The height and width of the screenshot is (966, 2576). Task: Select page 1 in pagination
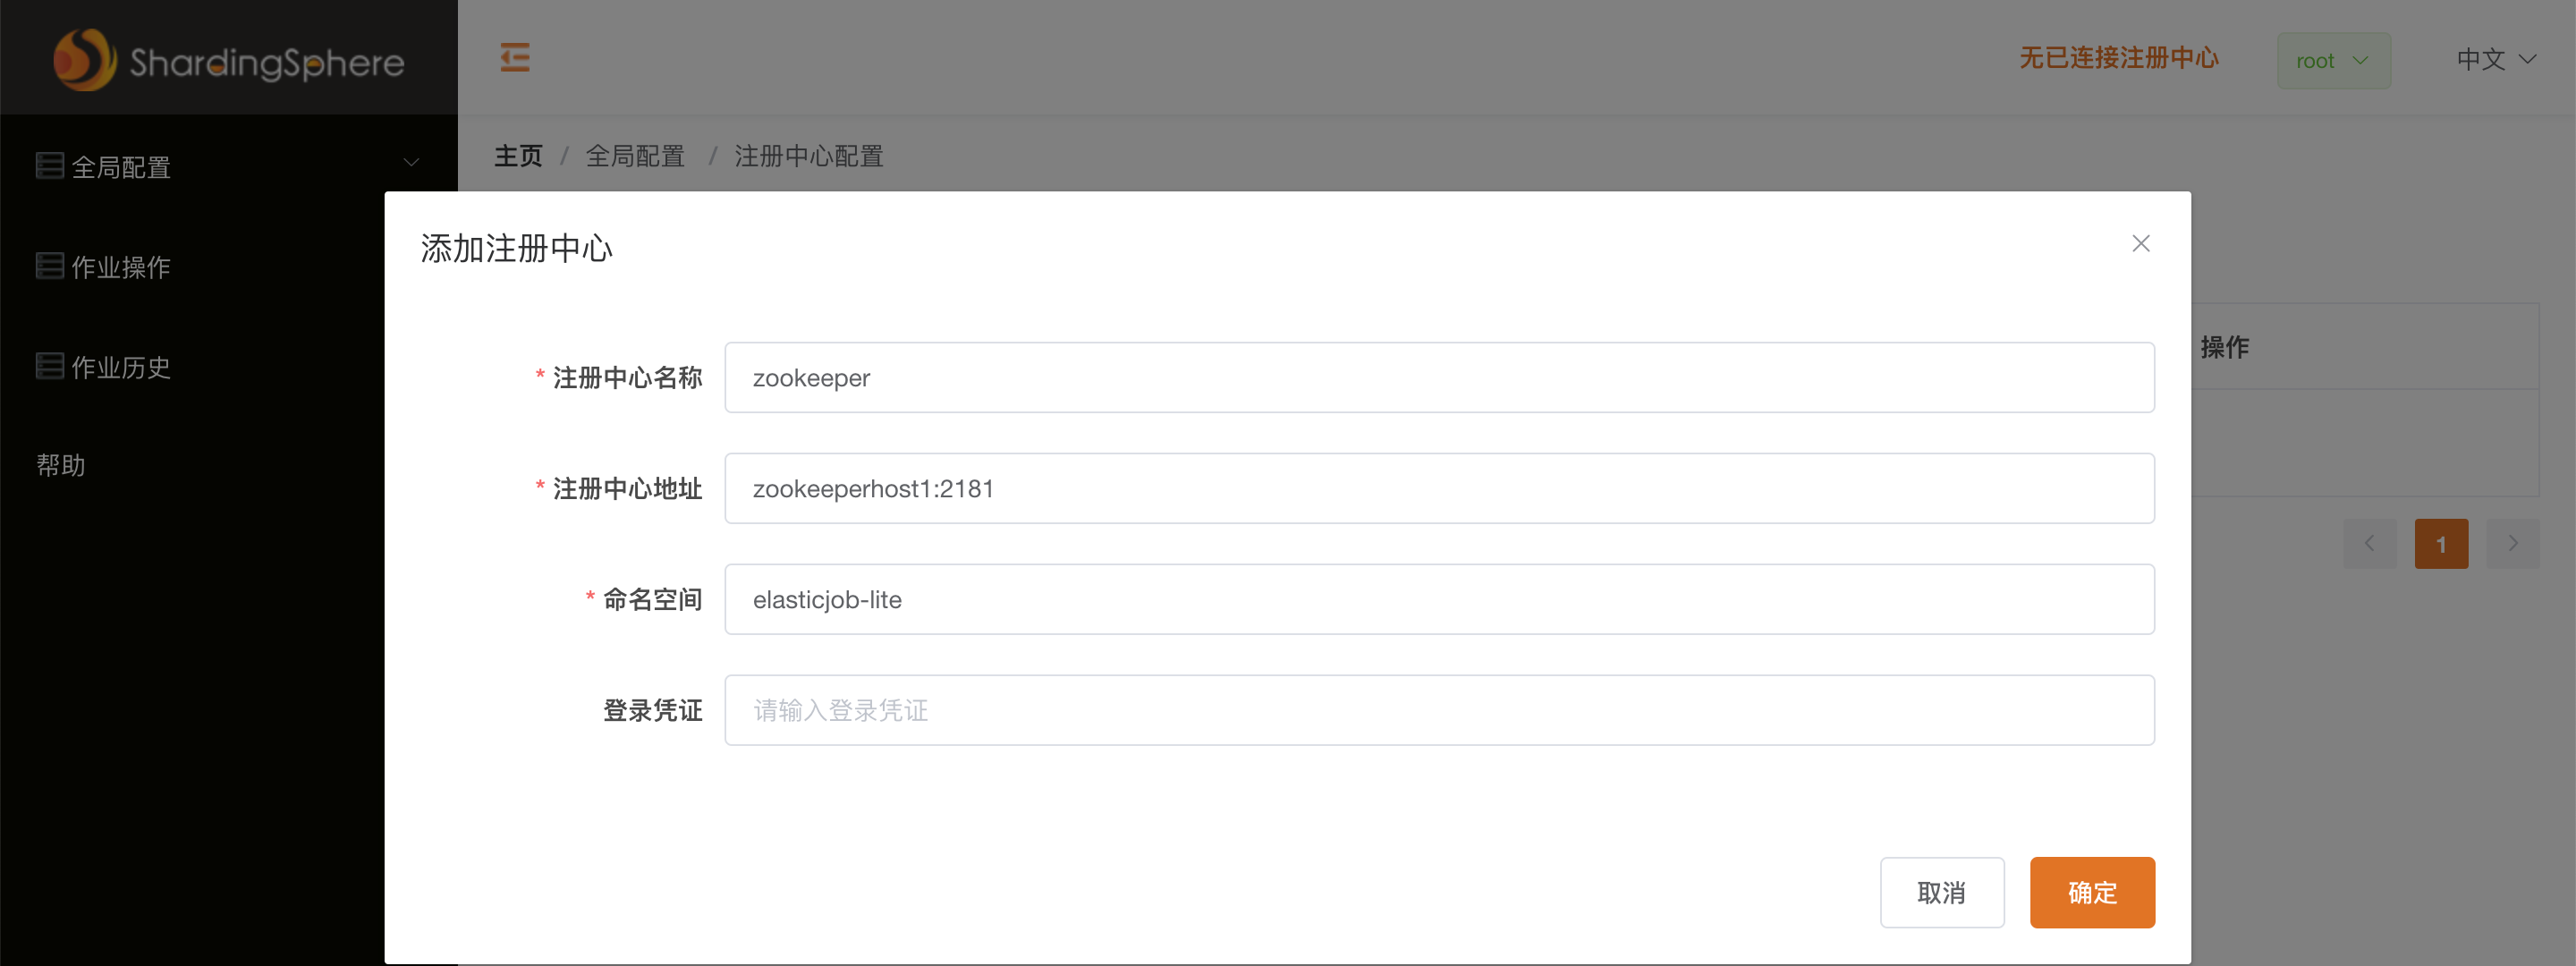(2441, 543)
